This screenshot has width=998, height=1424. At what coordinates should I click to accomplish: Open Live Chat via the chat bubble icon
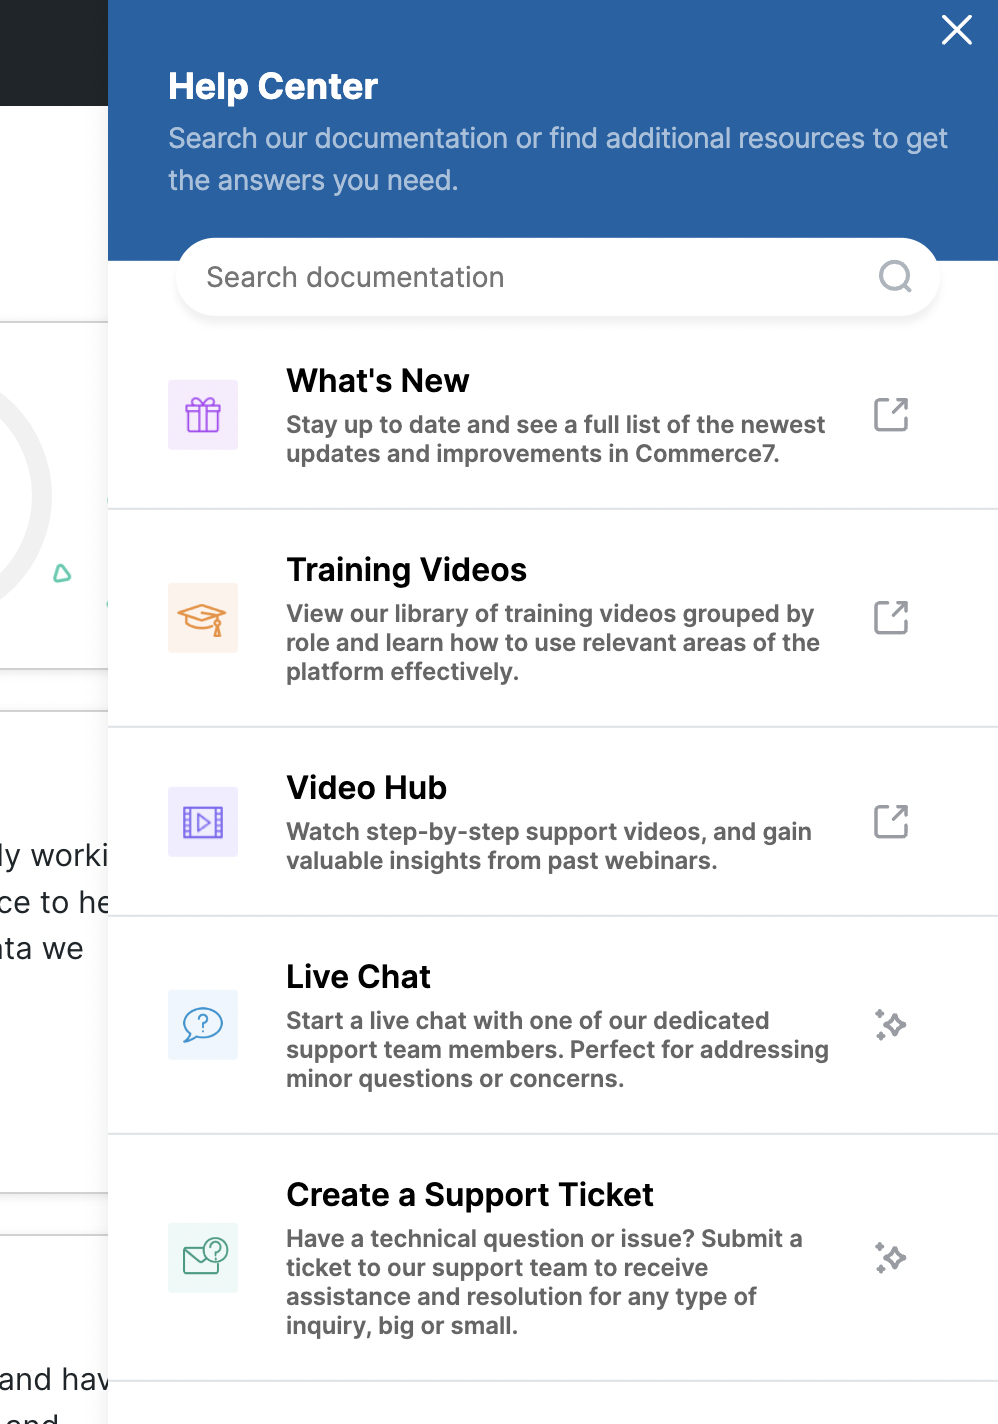tap(202, 1024)
